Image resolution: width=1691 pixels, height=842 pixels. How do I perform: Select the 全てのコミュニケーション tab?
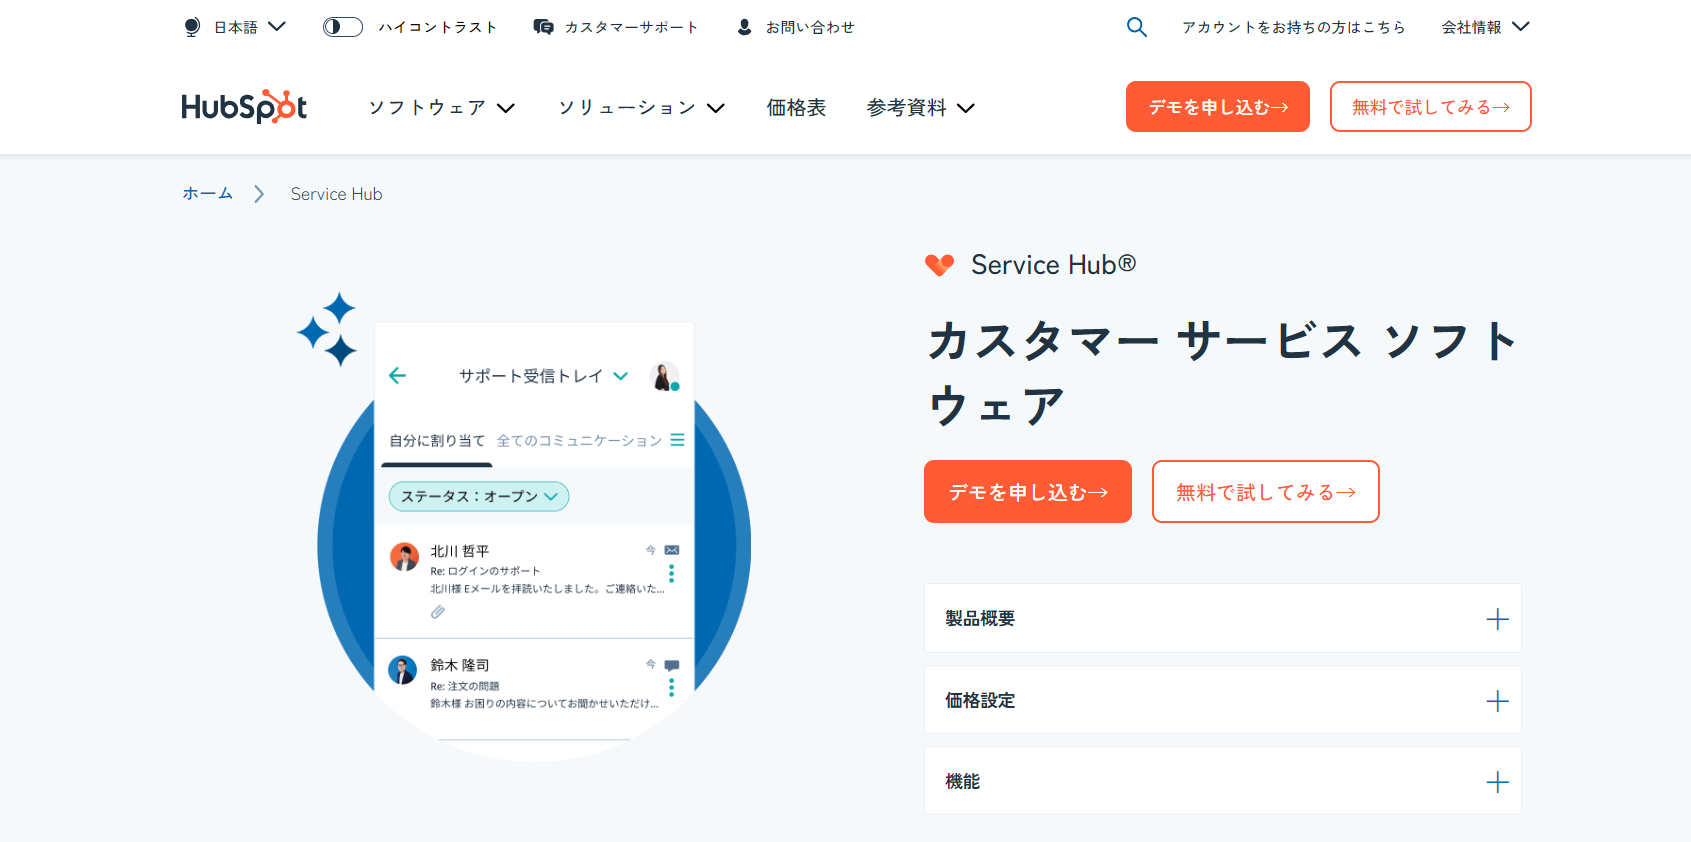(580, 440)
